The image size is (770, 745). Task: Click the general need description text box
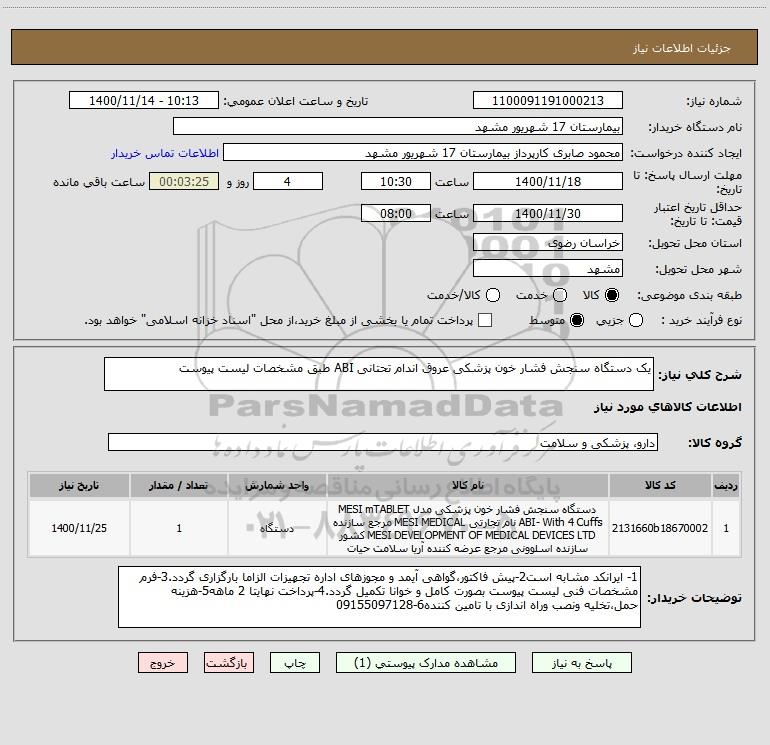click(x=379, y=374)
